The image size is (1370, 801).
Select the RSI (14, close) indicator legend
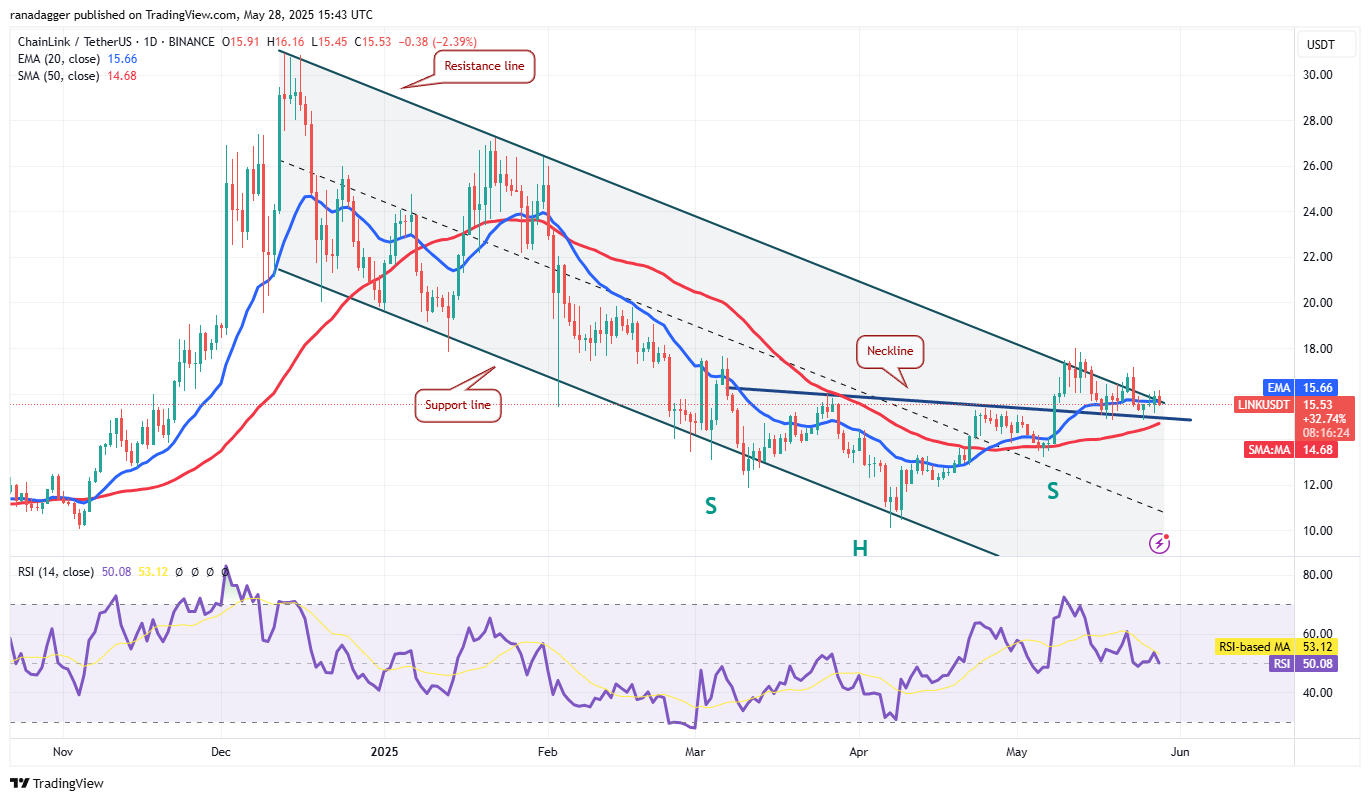point(54,572)
